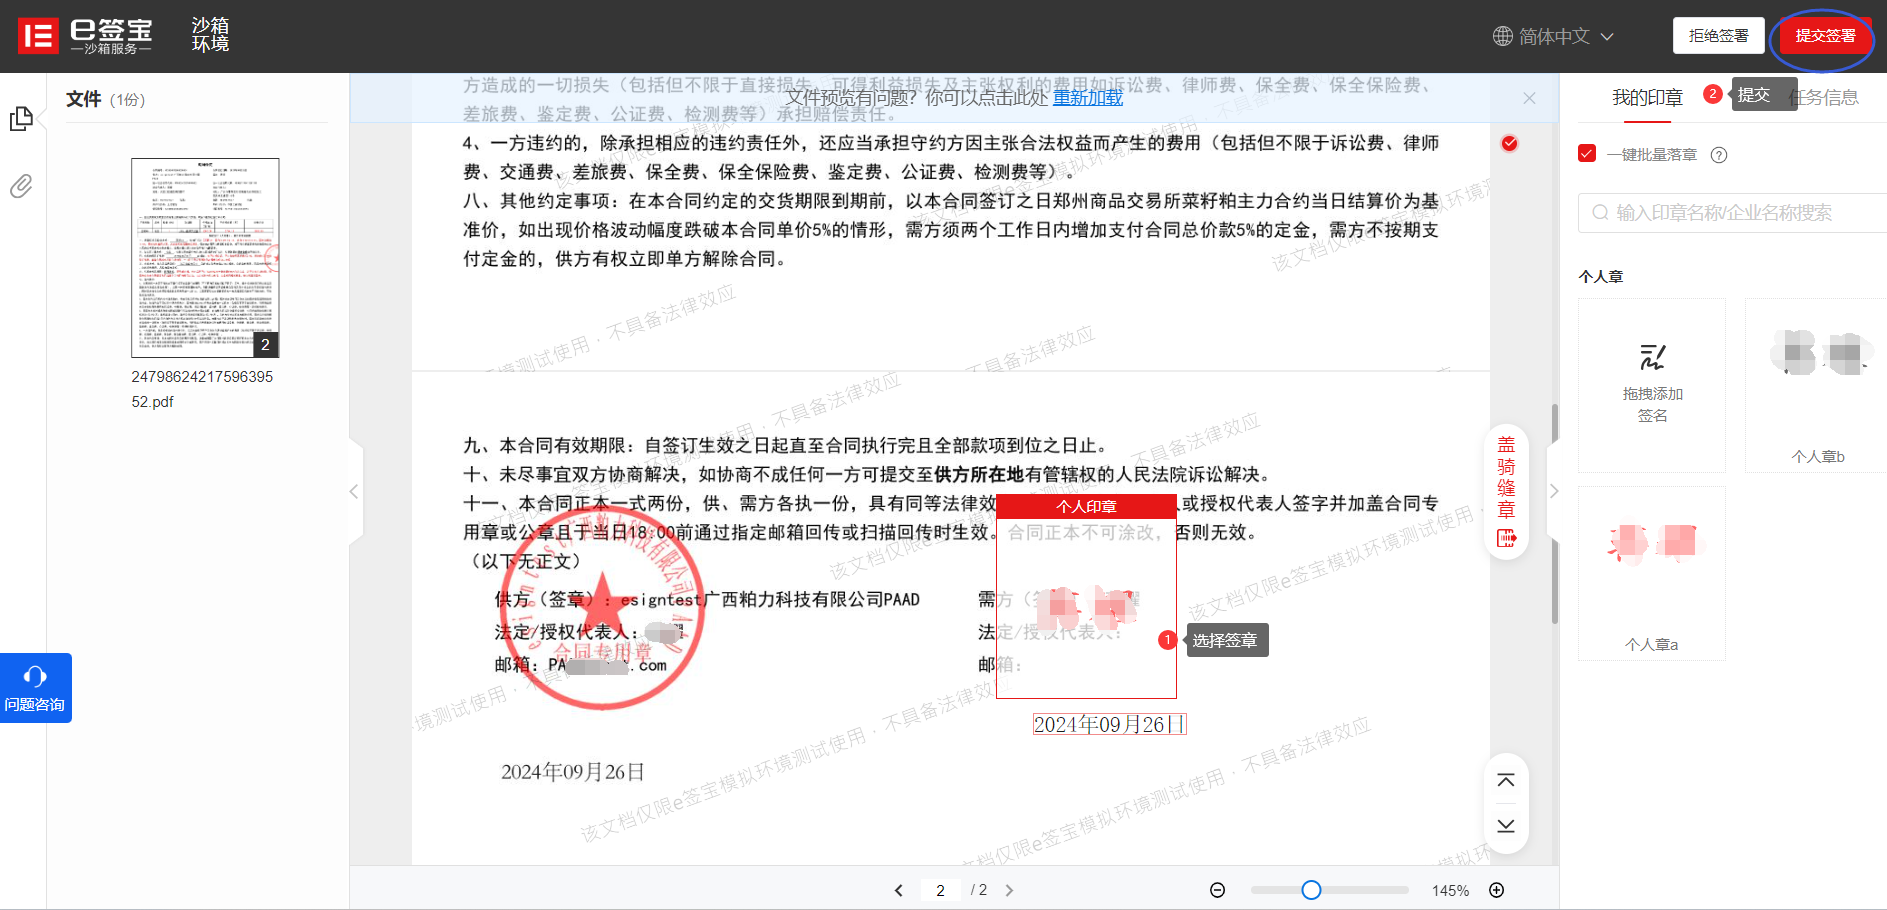Click the search magnifier icon in seal search
The image size is (1887, 910).
1600,213
